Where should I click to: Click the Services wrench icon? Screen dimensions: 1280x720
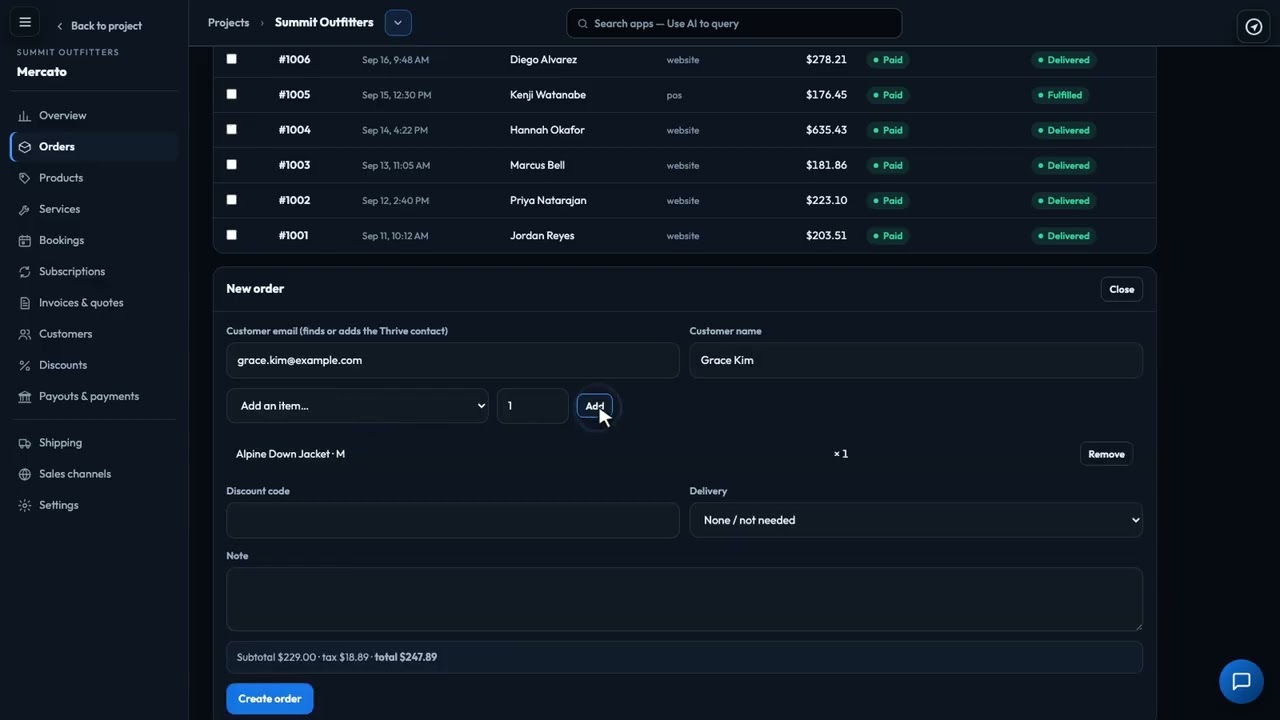pos(25,209)
